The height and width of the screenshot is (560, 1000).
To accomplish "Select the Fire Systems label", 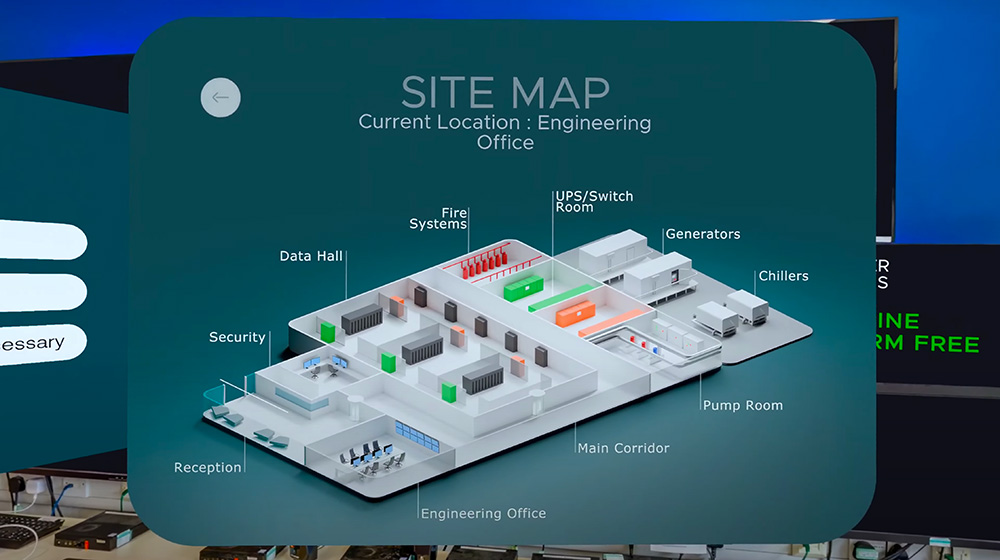I will click(x=439, y=218).
